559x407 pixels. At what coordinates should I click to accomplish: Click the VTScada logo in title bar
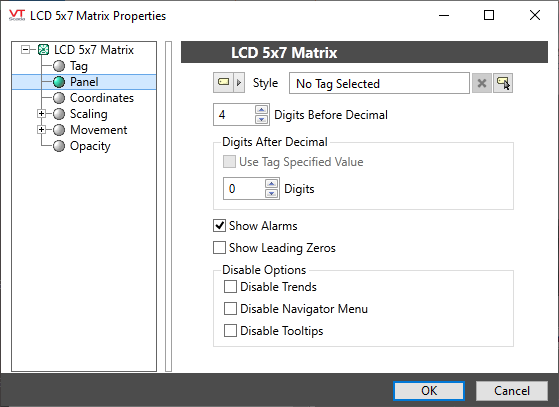pyautogui.click(x=17, y=15)
